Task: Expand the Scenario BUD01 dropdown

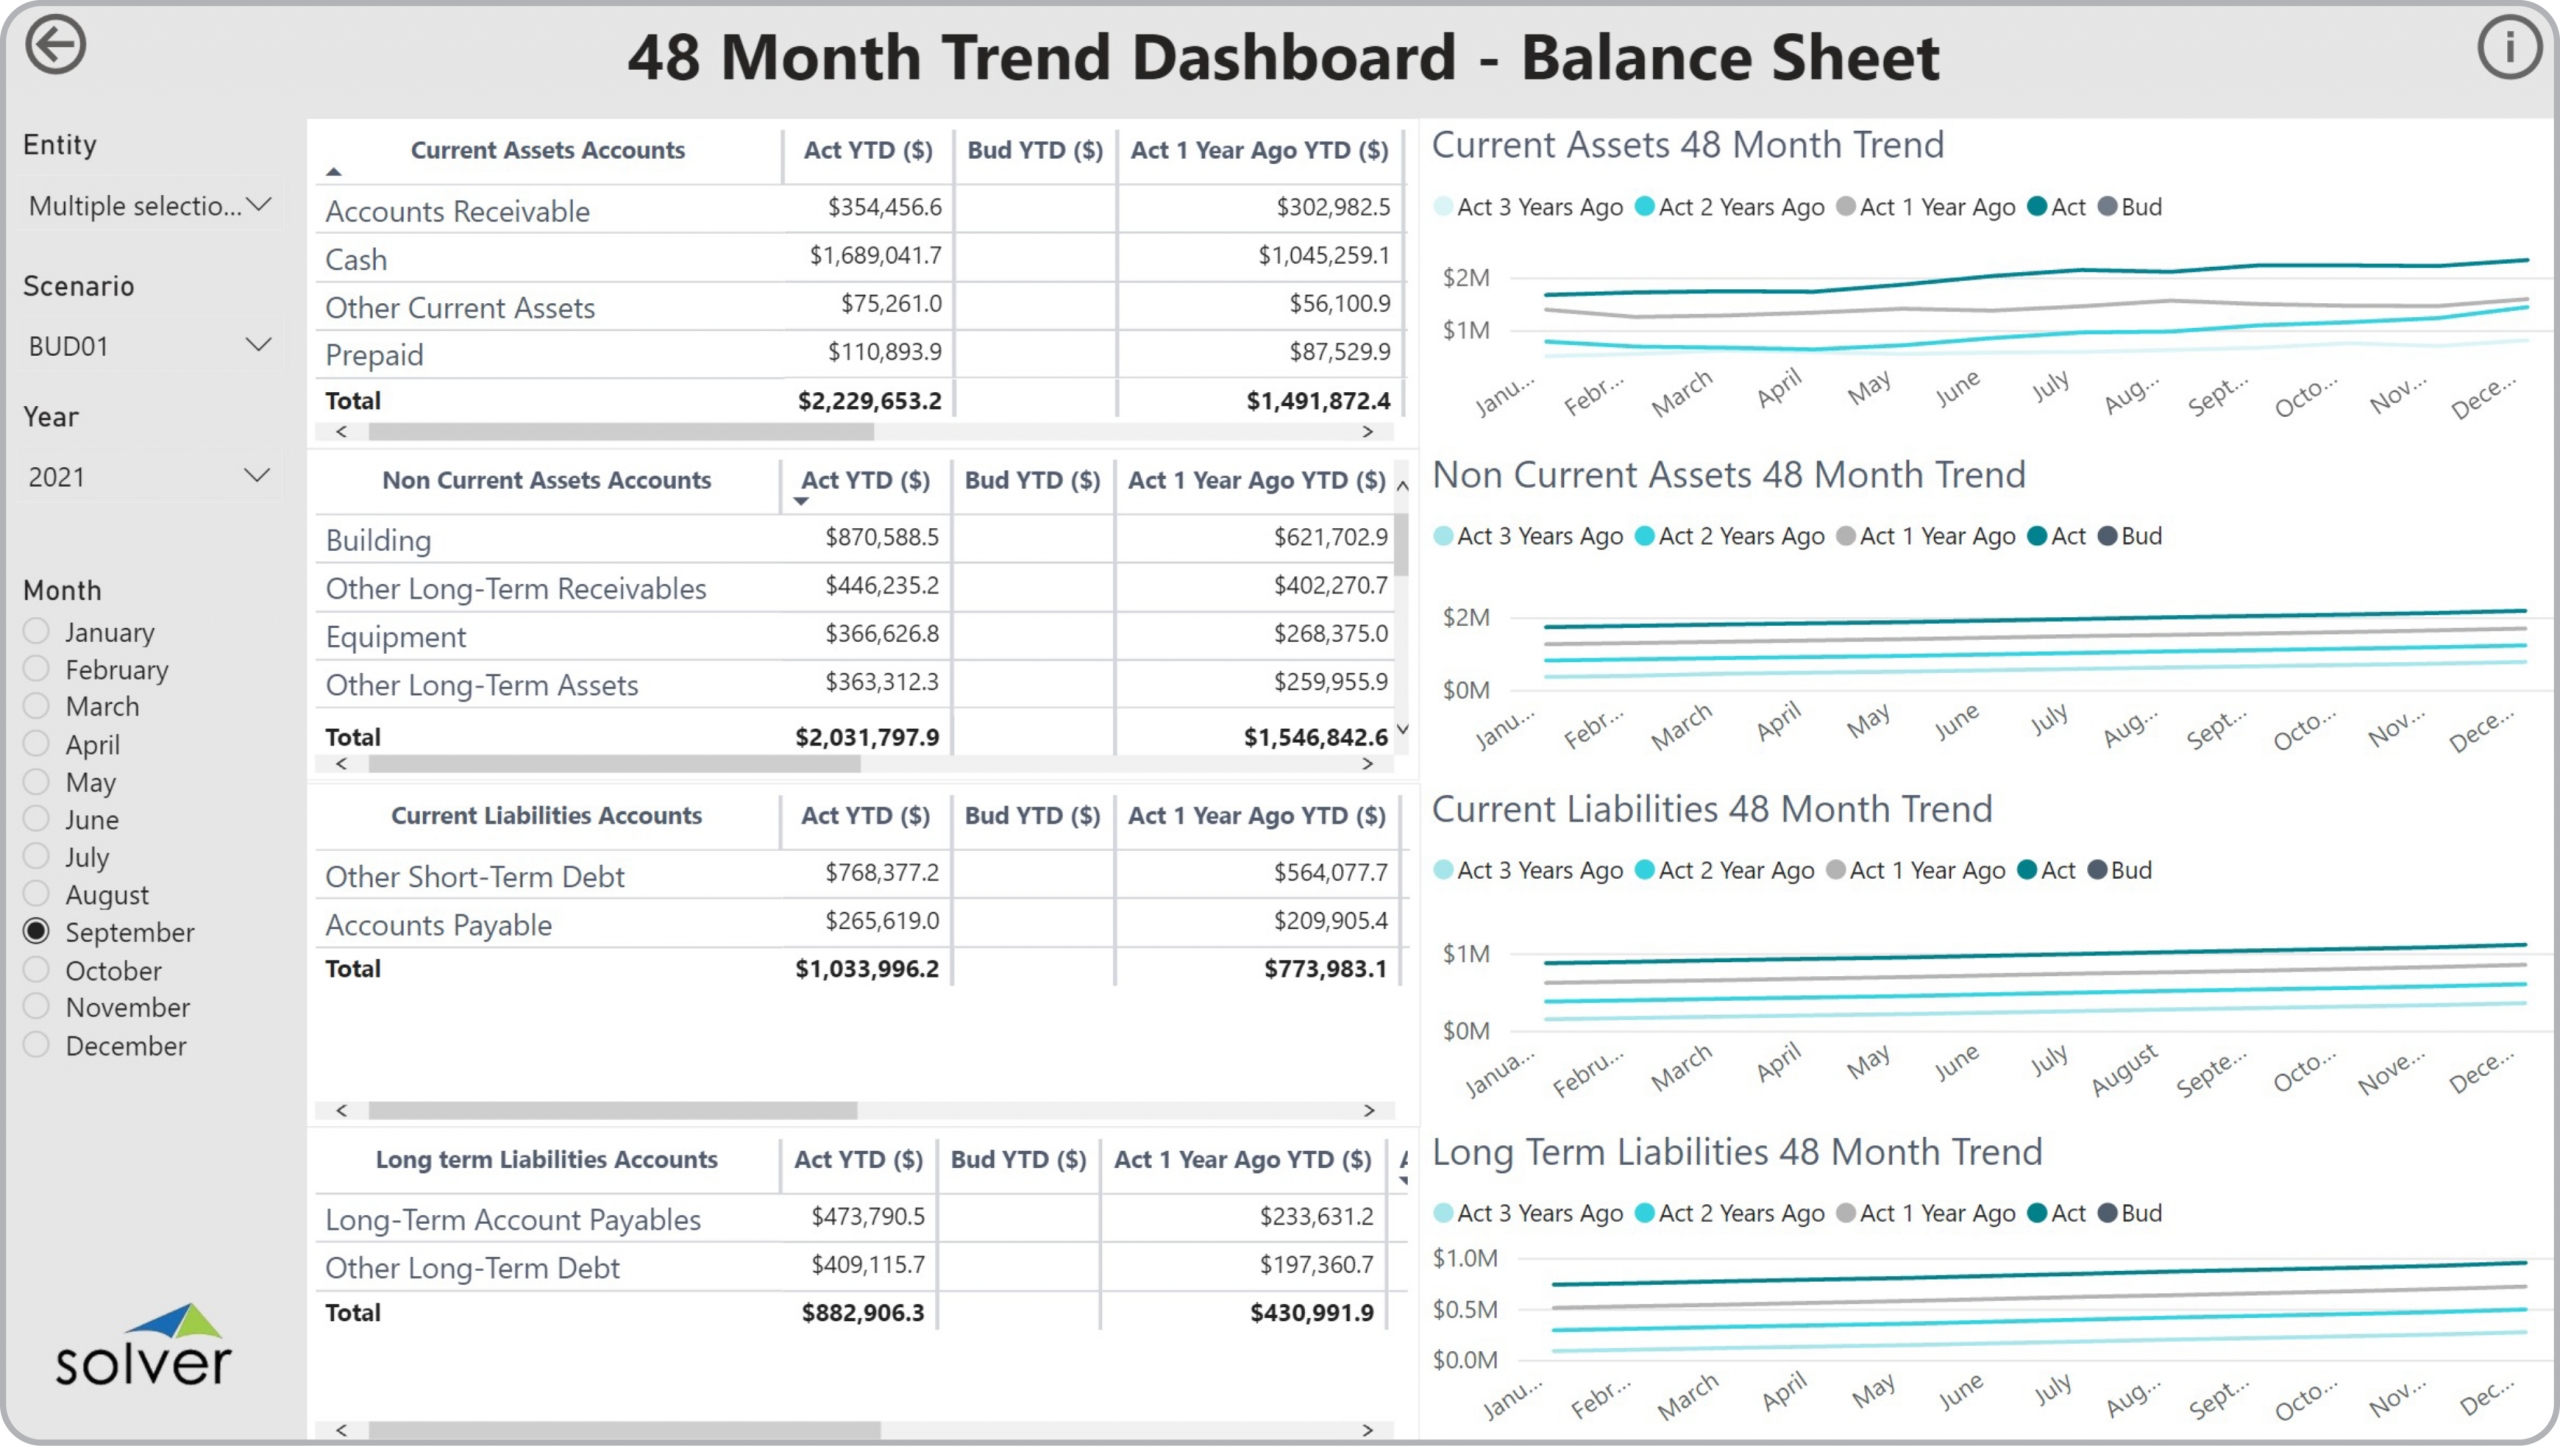Action: click(150, 346)
